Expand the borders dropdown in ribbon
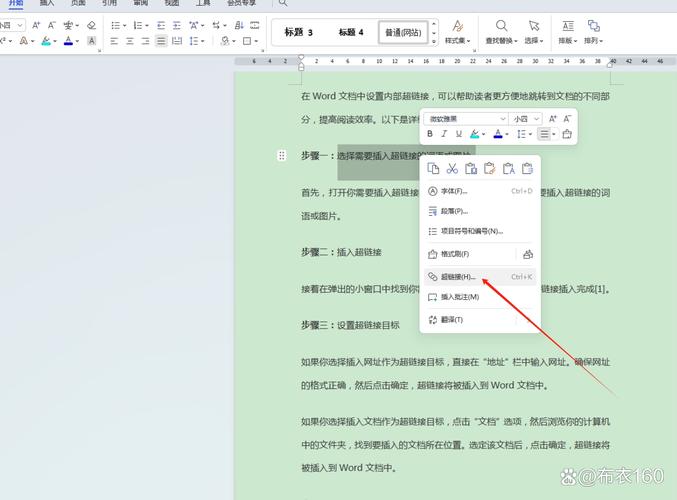This screenshot has width=677, height=500. [x=256, y=41]
